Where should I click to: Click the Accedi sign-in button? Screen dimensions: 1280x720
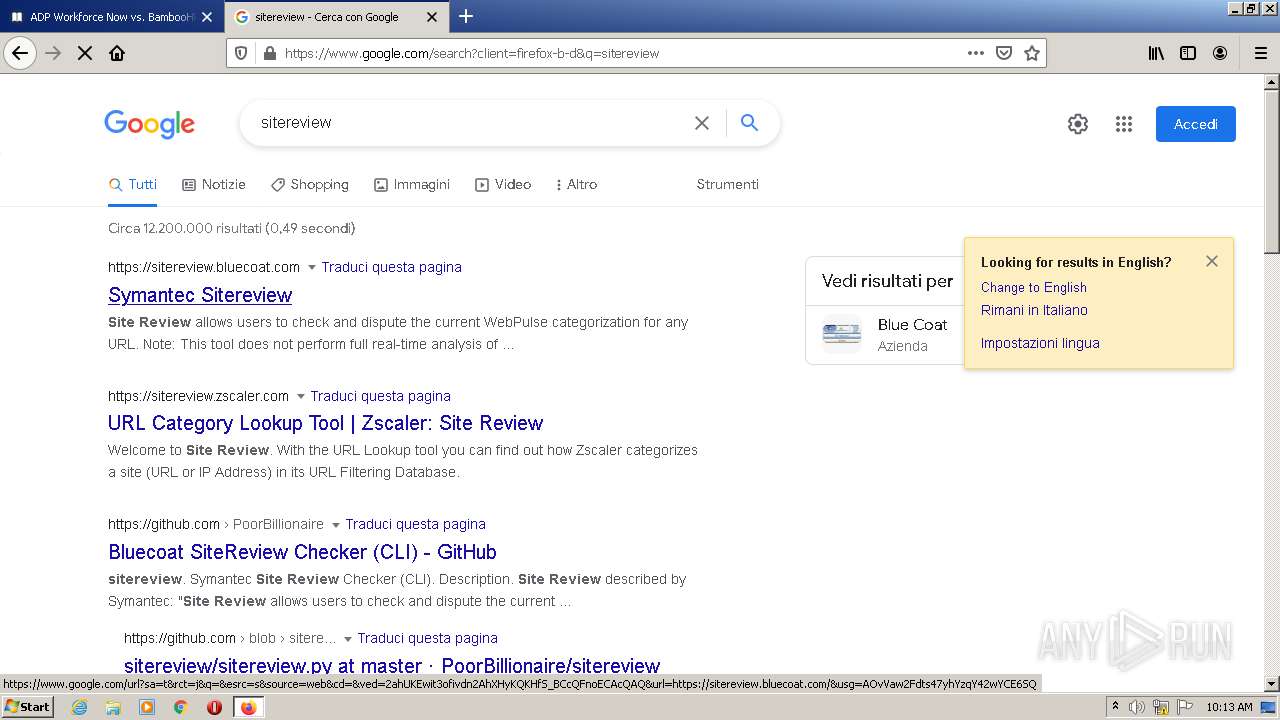pos(1195,124)
